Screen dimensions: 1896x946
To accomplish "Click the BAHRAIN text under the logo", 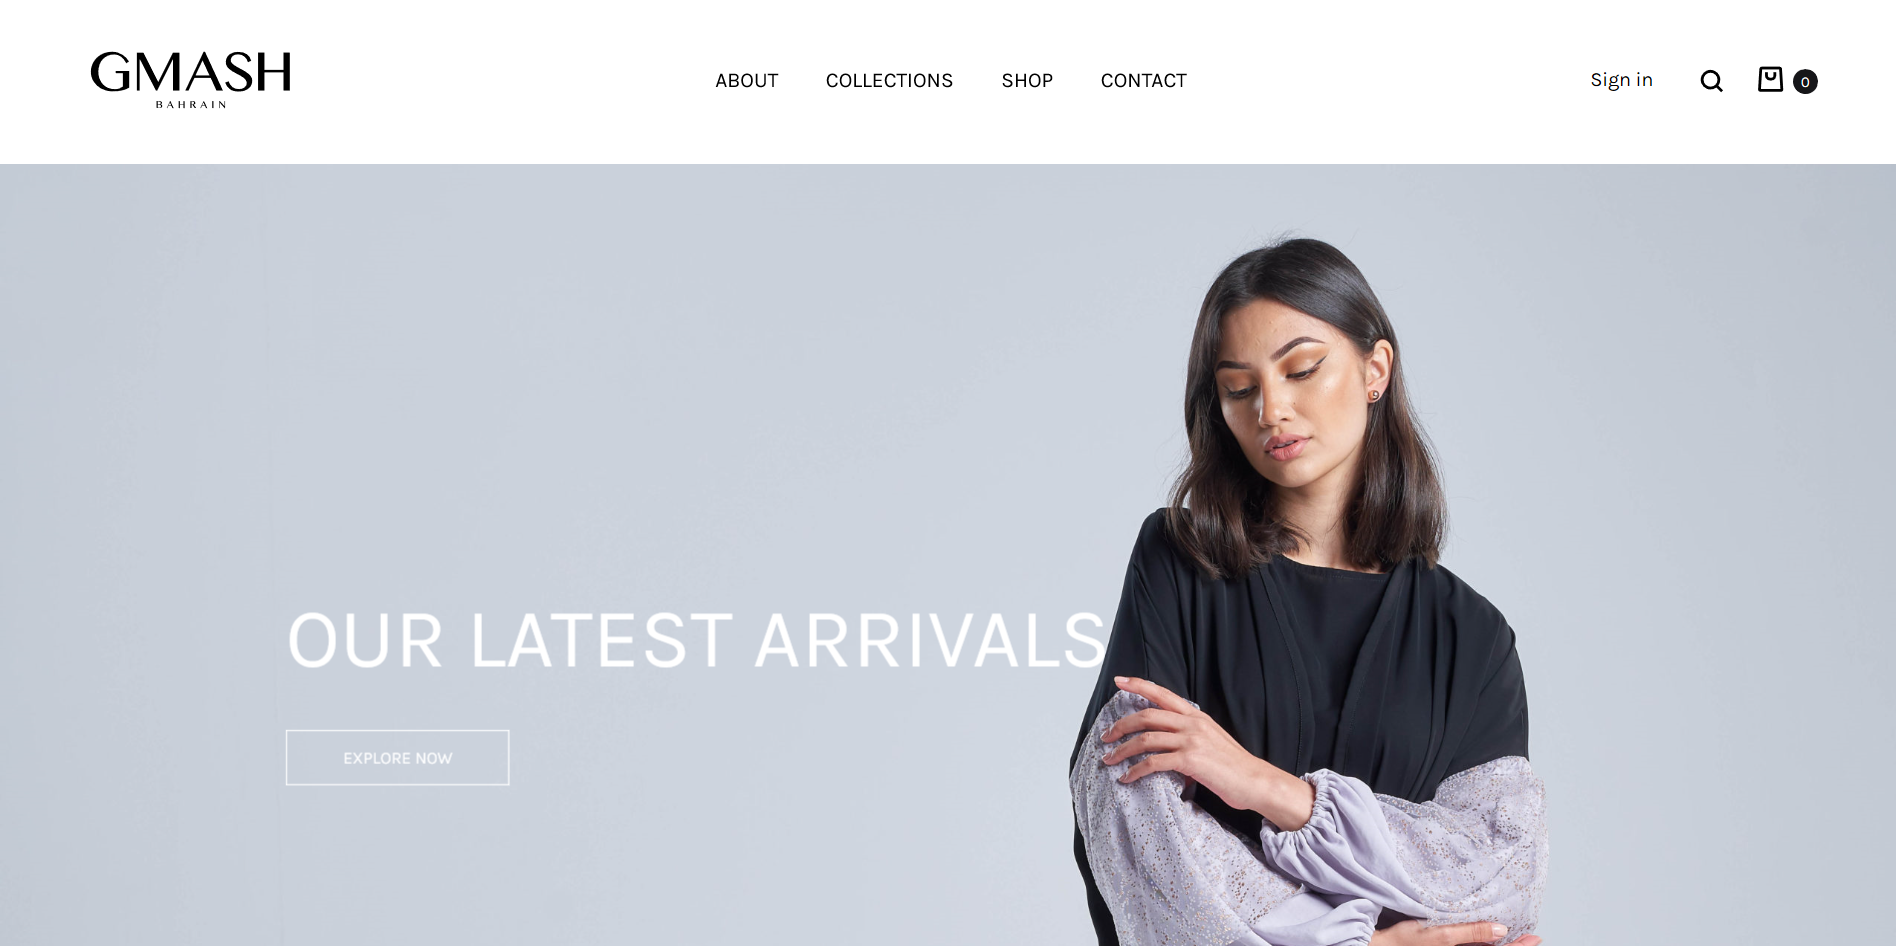I will point(191,104).
